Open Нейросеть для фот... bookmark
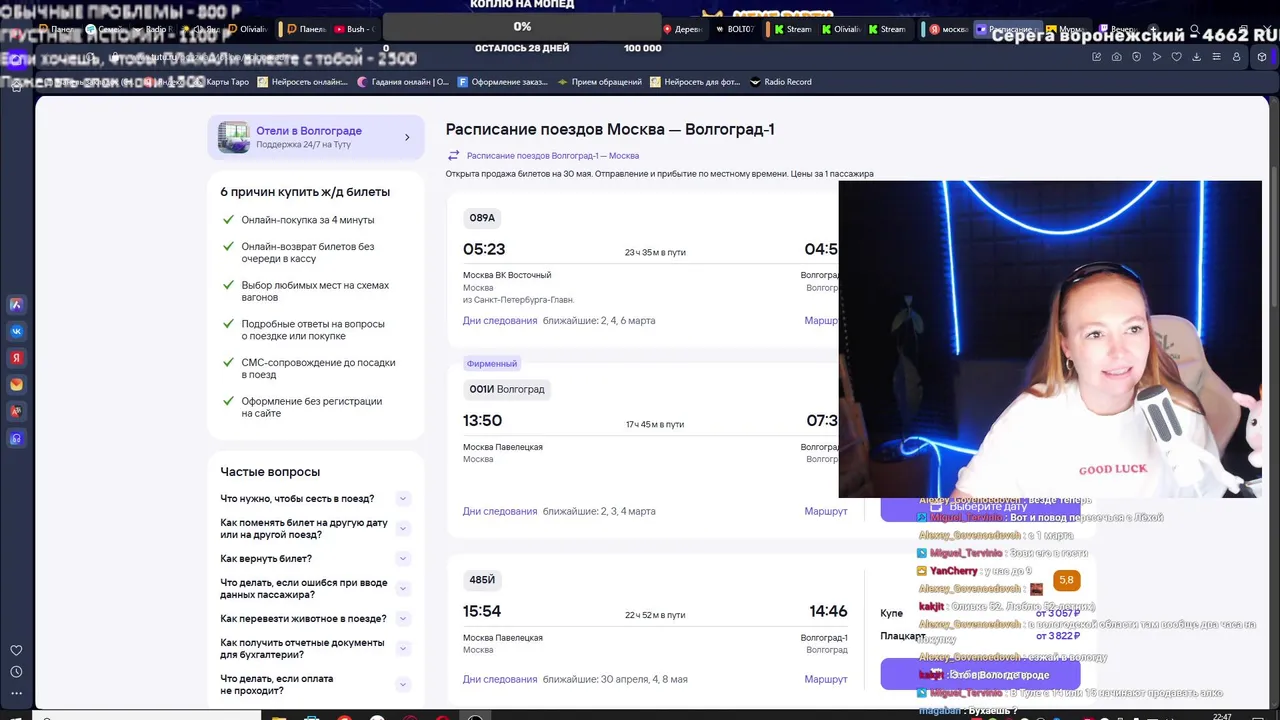 pyautogui.click(x=695, y=82)
